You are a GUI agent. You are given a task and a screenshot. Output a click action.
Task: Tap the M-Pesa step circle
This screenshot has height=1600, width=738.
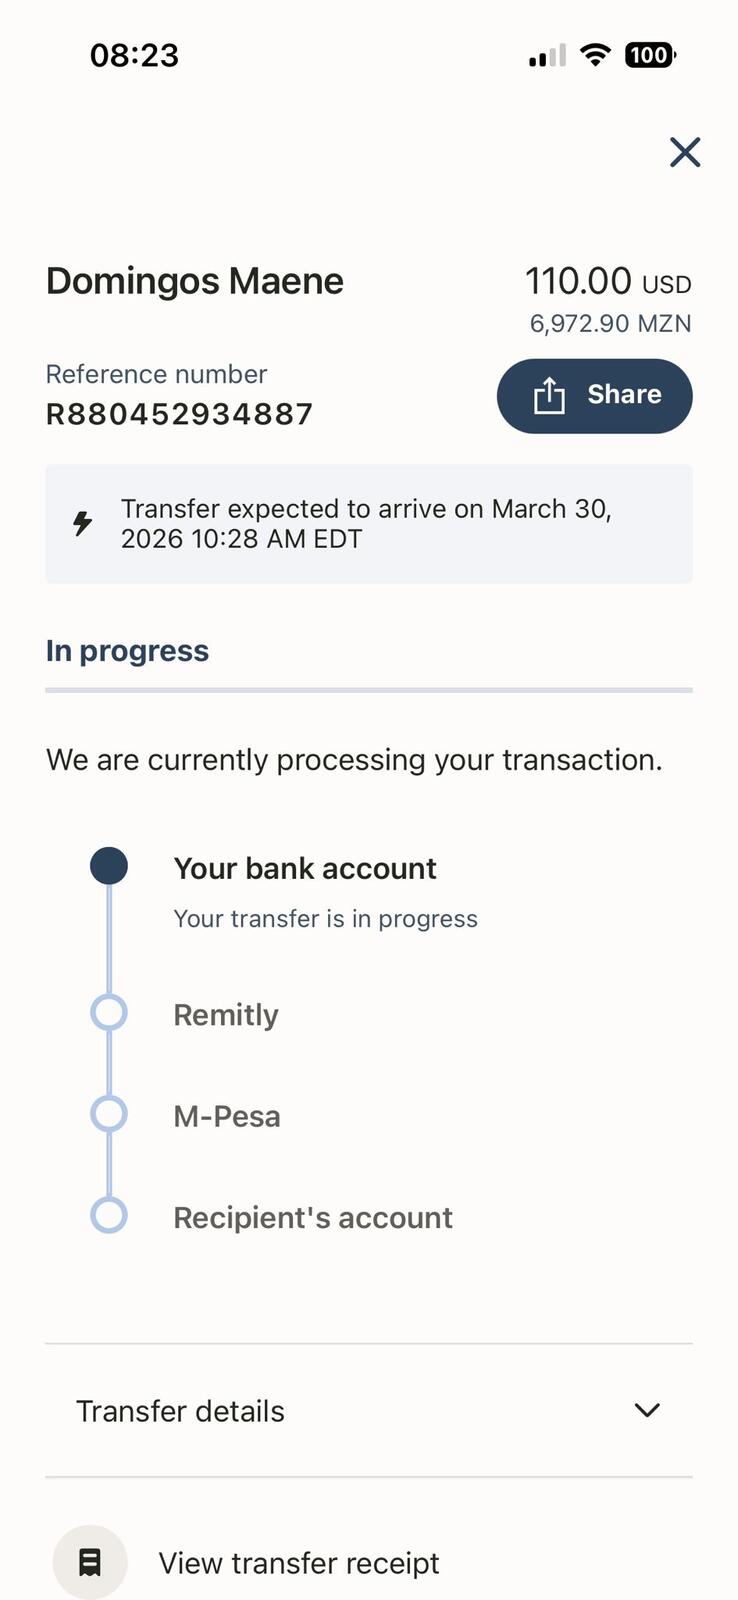(109, 1114)
